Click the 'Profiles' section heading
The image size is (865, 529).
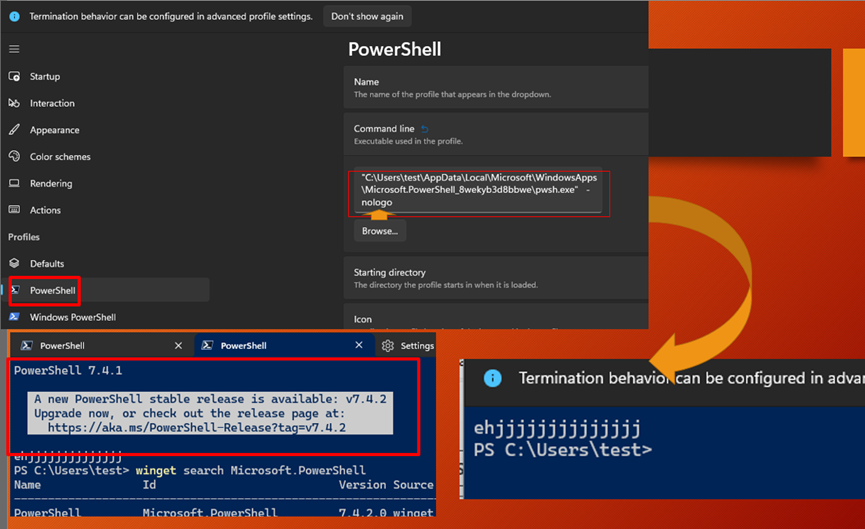(24, 237)
